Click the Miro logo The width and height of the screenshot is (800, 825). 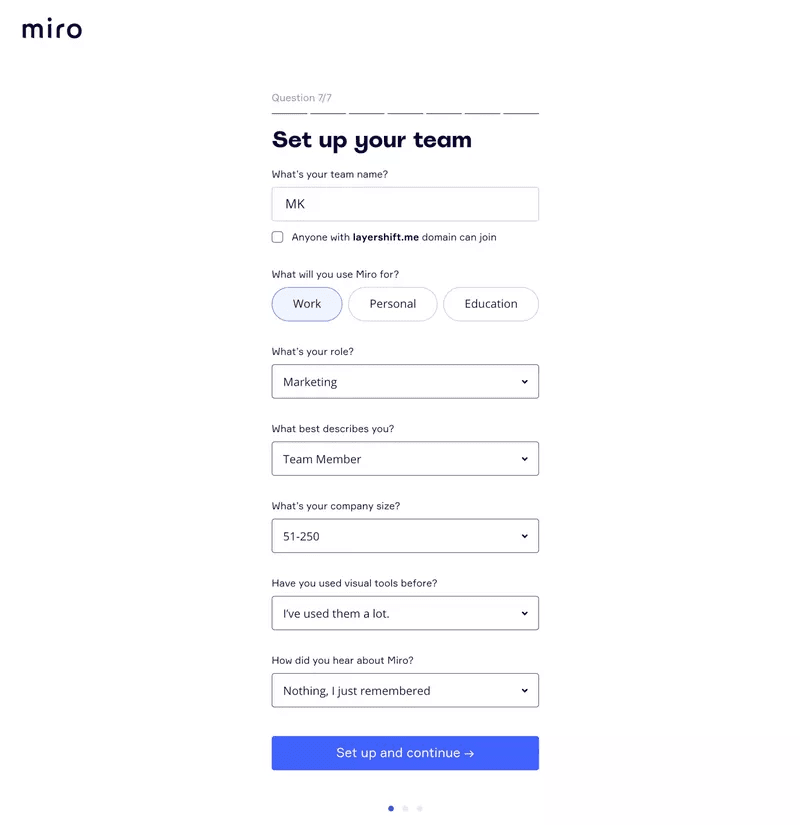pos(51,29)
